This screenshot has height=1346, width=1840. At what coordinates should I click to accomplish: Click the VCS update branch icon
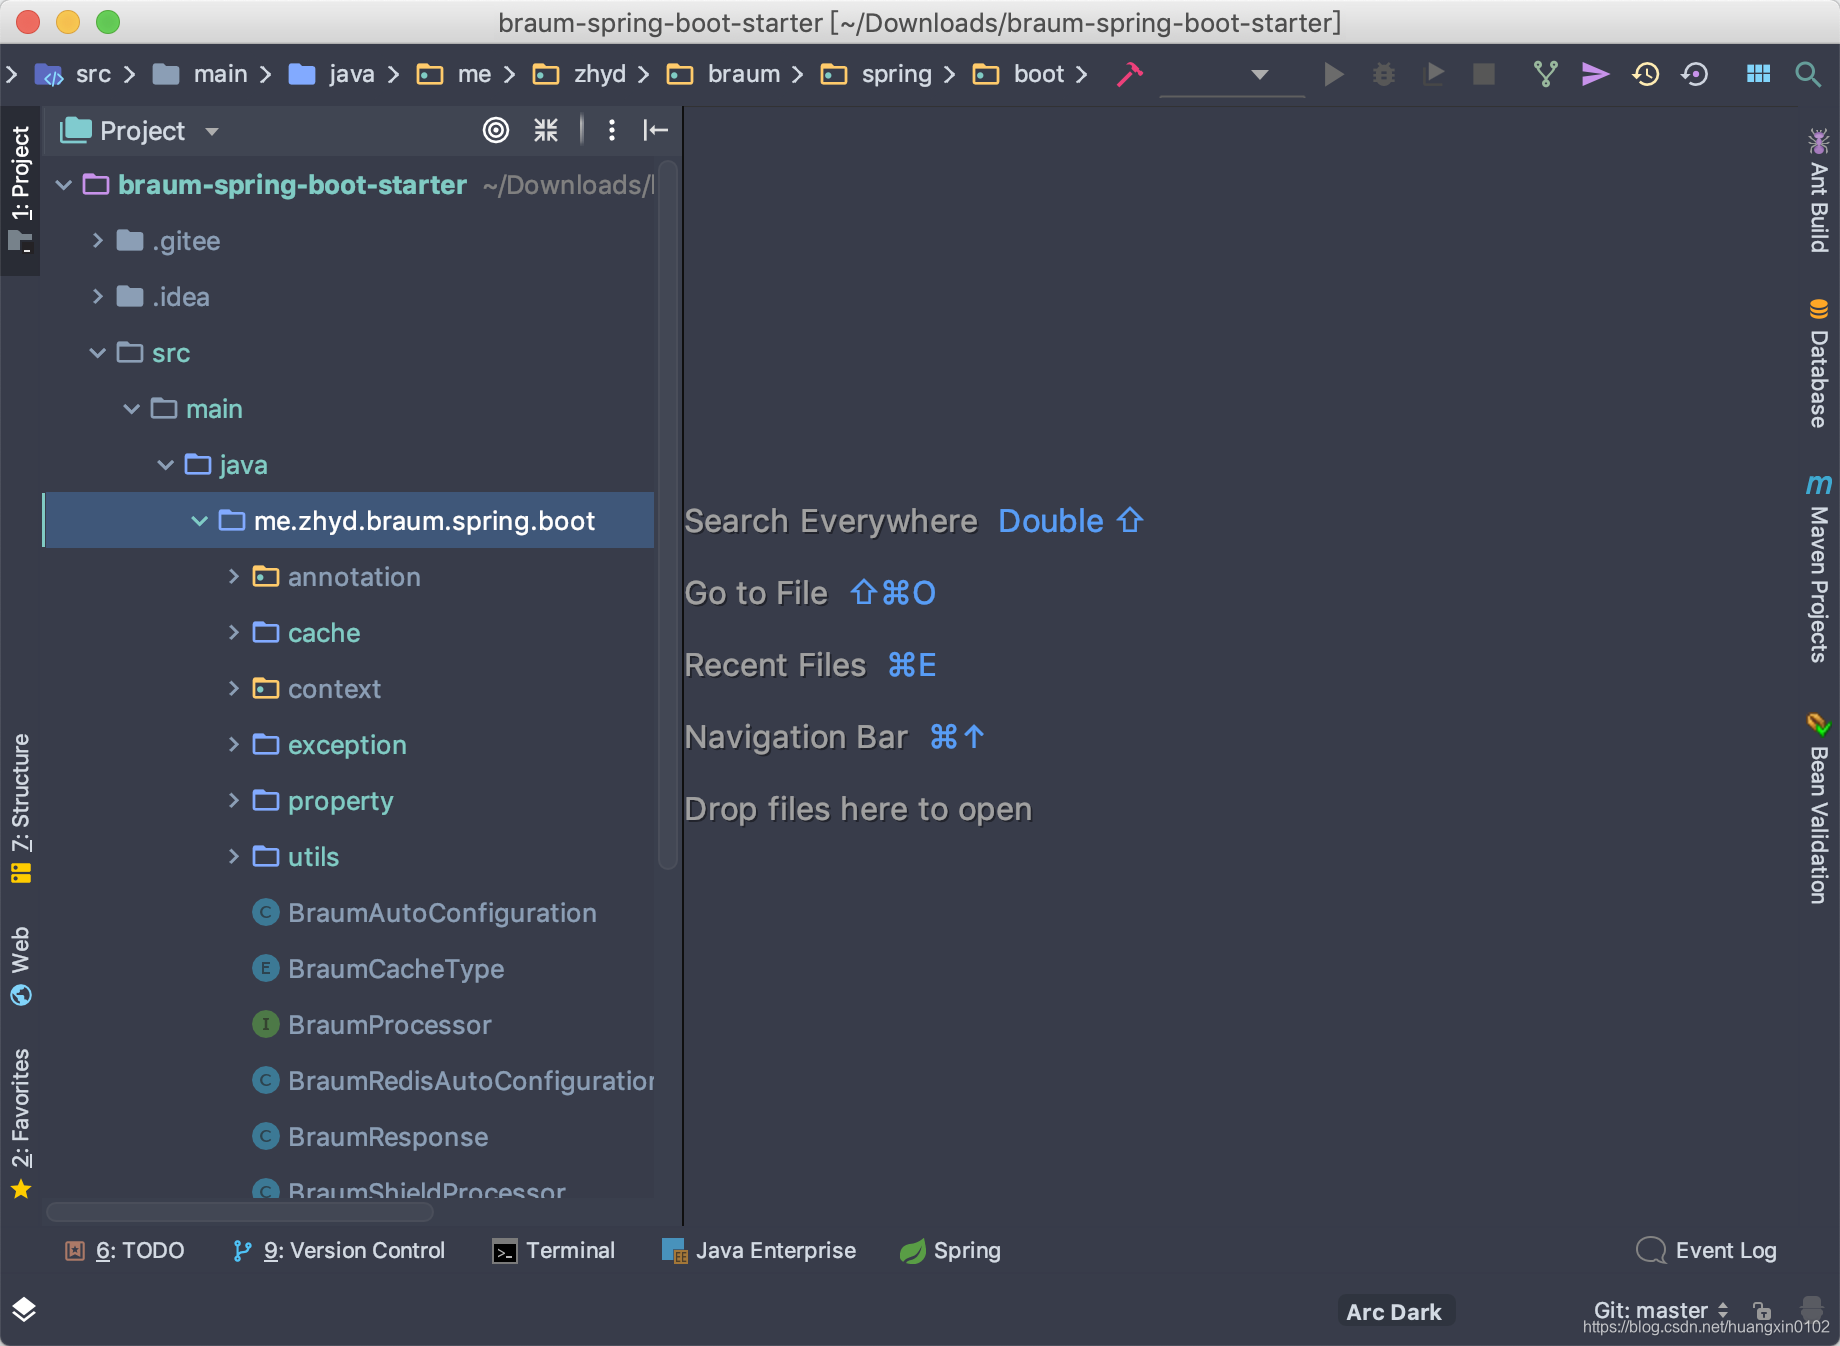pos(1546,74)
